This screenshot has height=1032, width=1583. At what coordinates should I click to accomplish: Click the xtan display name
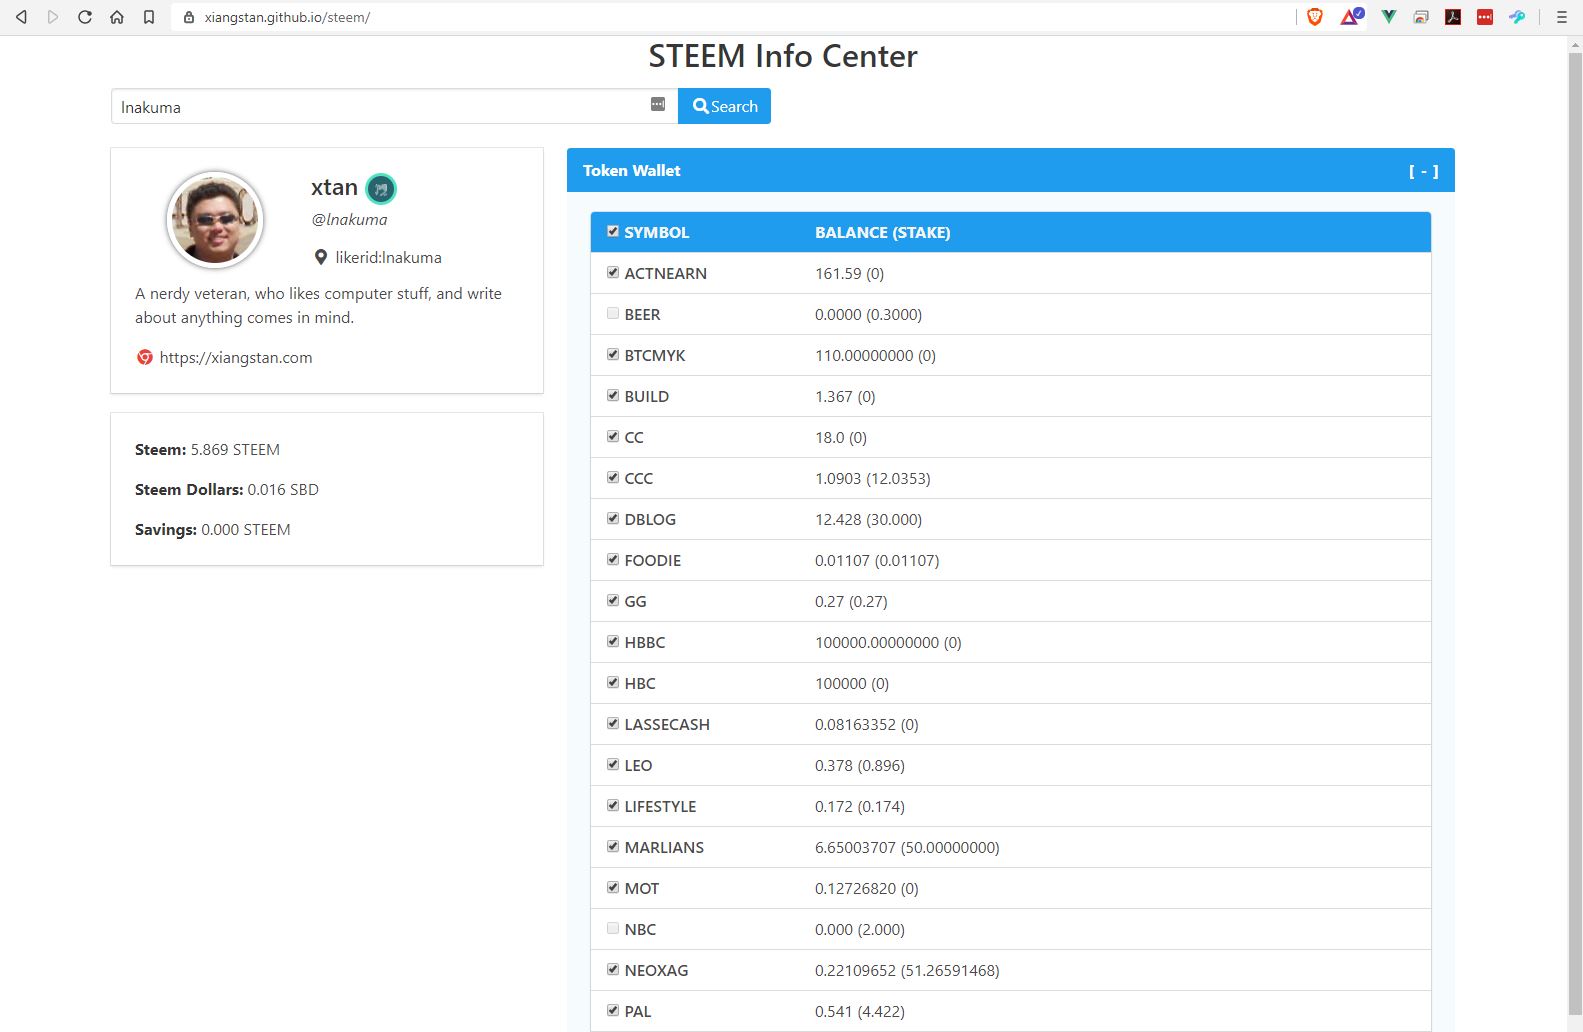(x=334, y=187)
